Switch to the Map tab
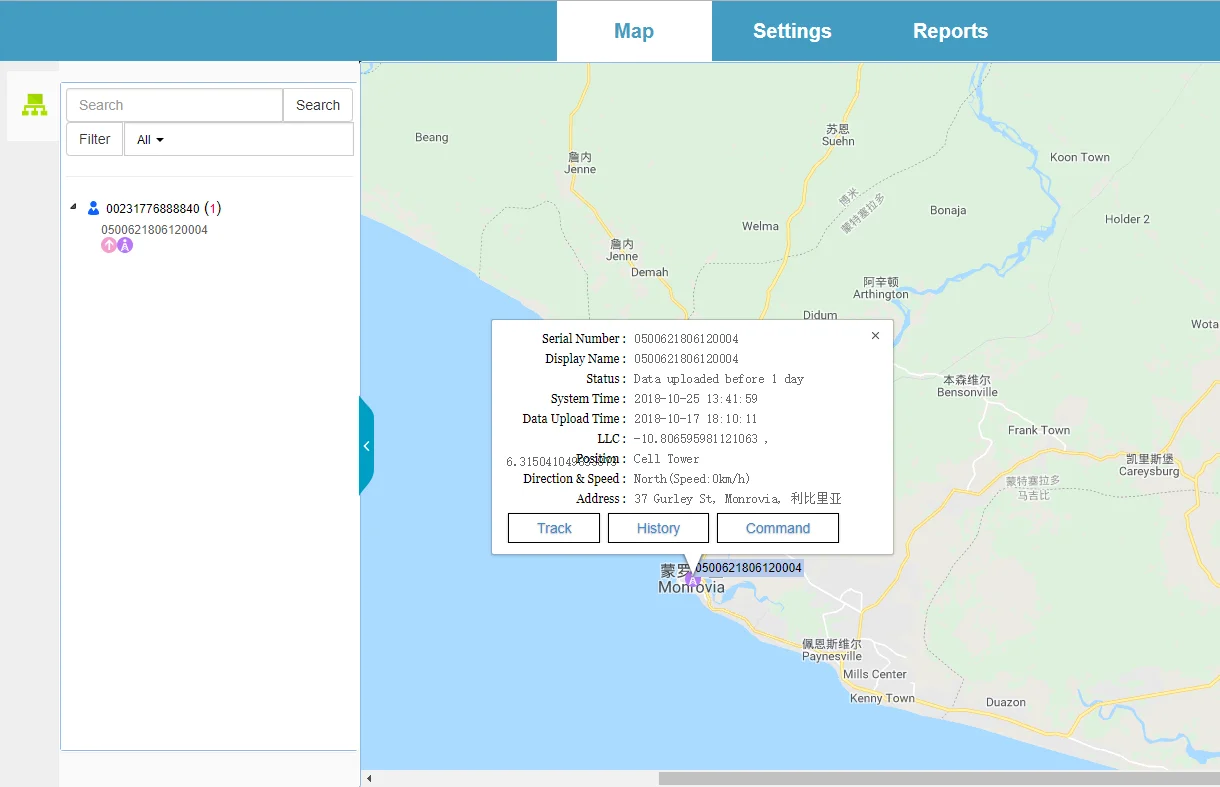The width and height of the screenshot is (1220, 787). pos(634,31)
